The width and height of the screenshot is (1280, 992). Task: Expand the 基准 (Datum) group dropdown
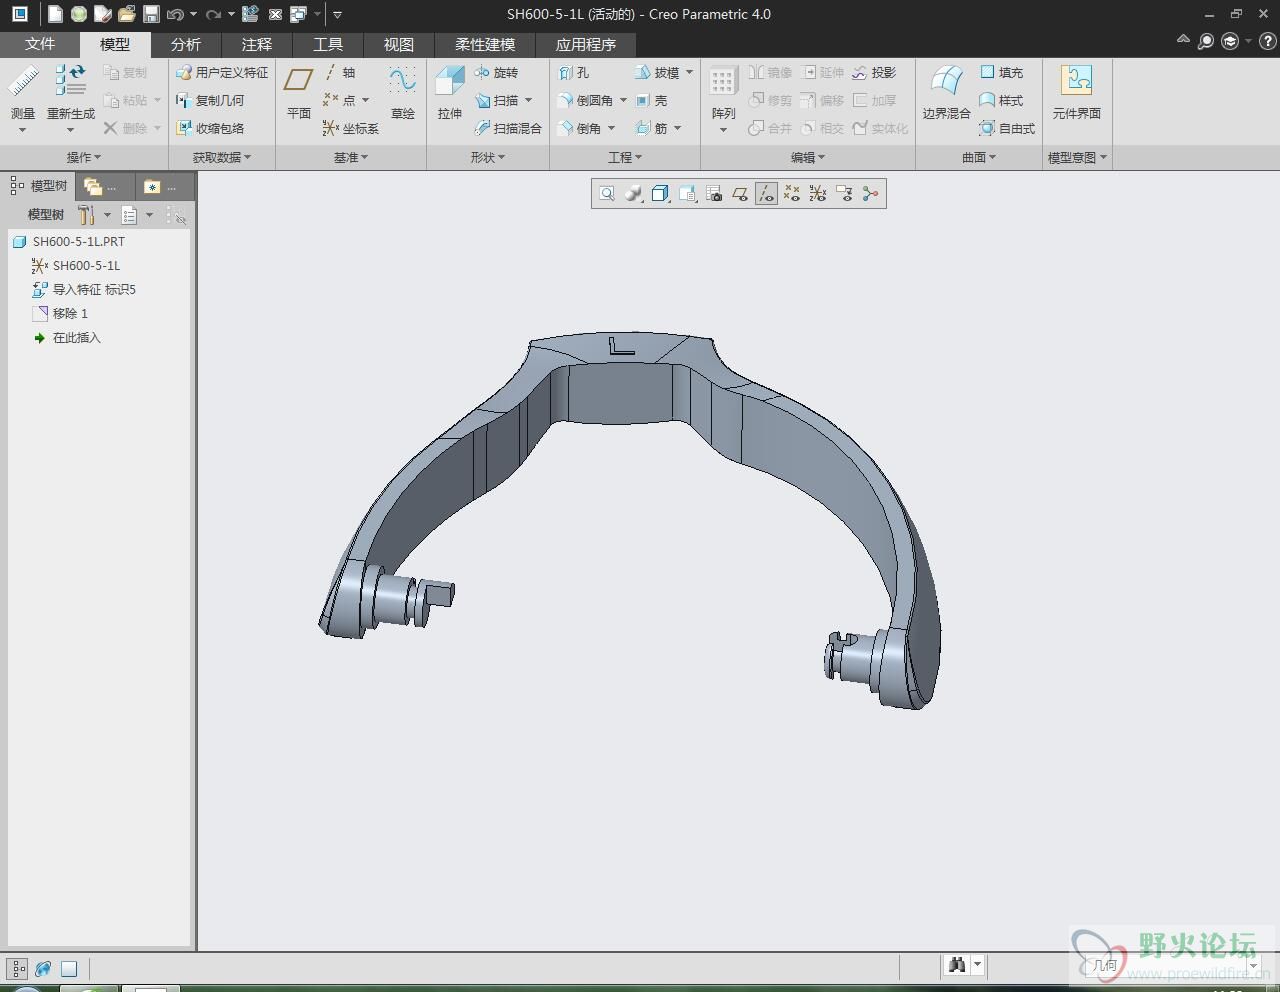[351, 157]
